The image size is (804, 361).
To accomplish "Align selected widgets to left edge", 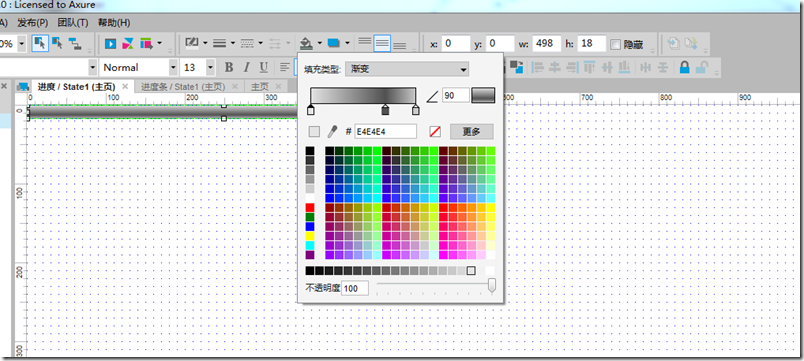I will pyautogui.click(x=537, y=67).
